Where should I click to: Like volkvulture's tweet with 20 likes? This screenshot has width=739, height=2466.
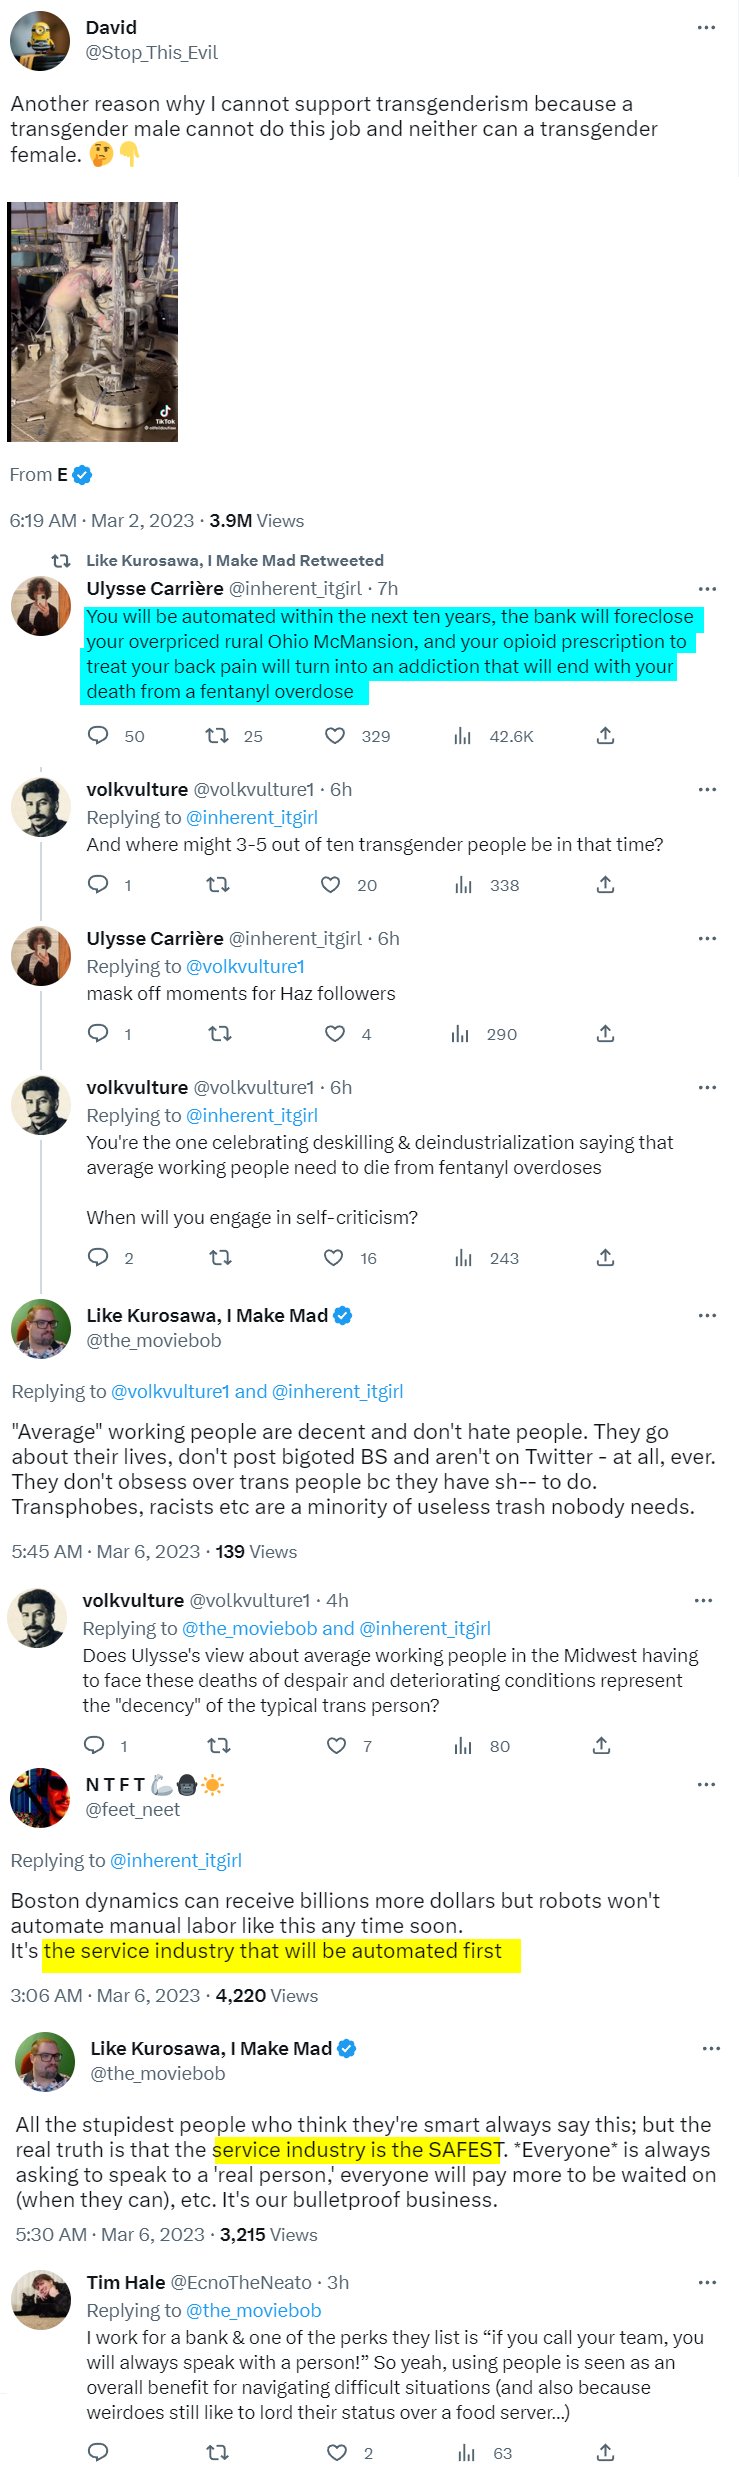[330, 884]
